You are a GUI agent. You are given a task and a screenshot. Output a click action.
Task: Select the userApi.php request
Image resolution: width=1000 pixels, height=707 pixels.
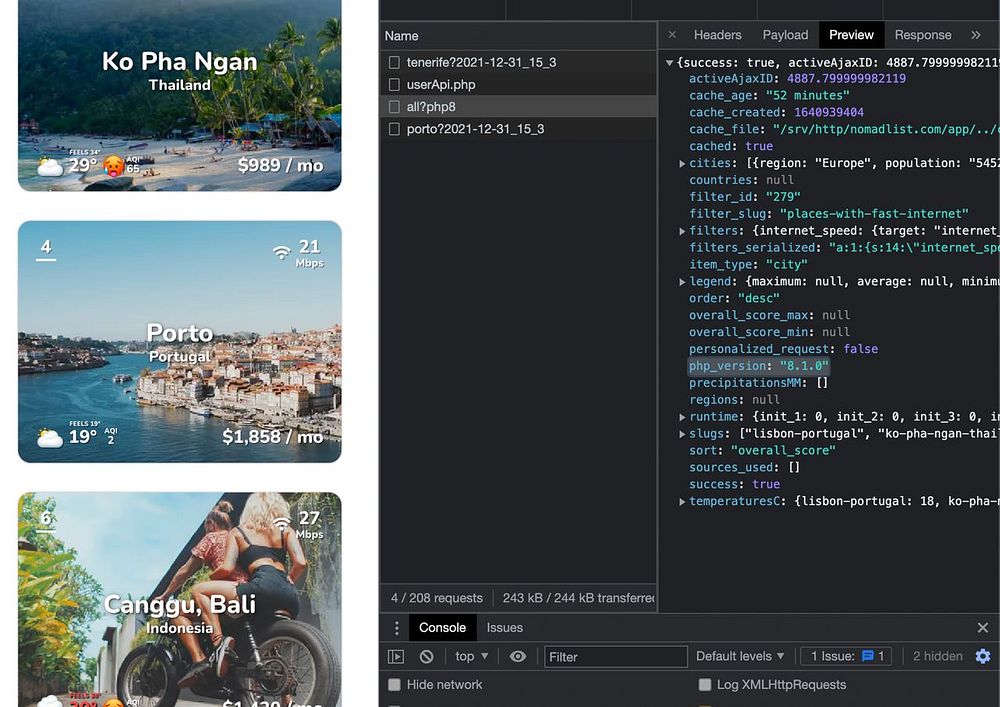pos(440,85)
